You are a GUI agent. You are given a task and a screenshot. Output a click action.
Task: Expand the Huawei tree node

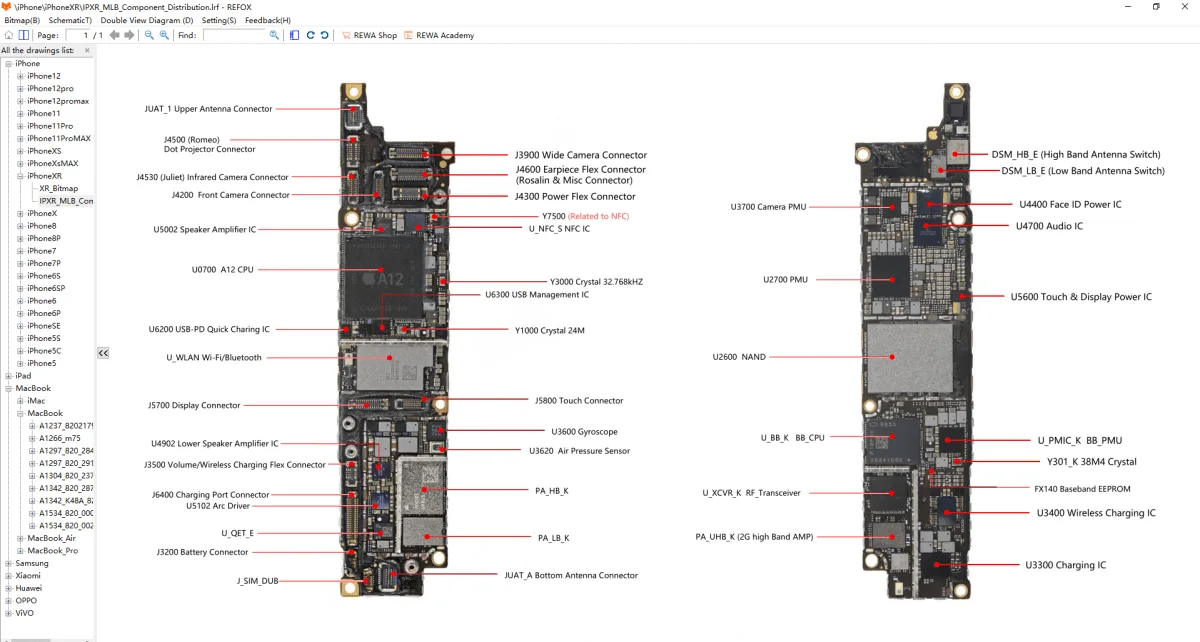[8, 588]
